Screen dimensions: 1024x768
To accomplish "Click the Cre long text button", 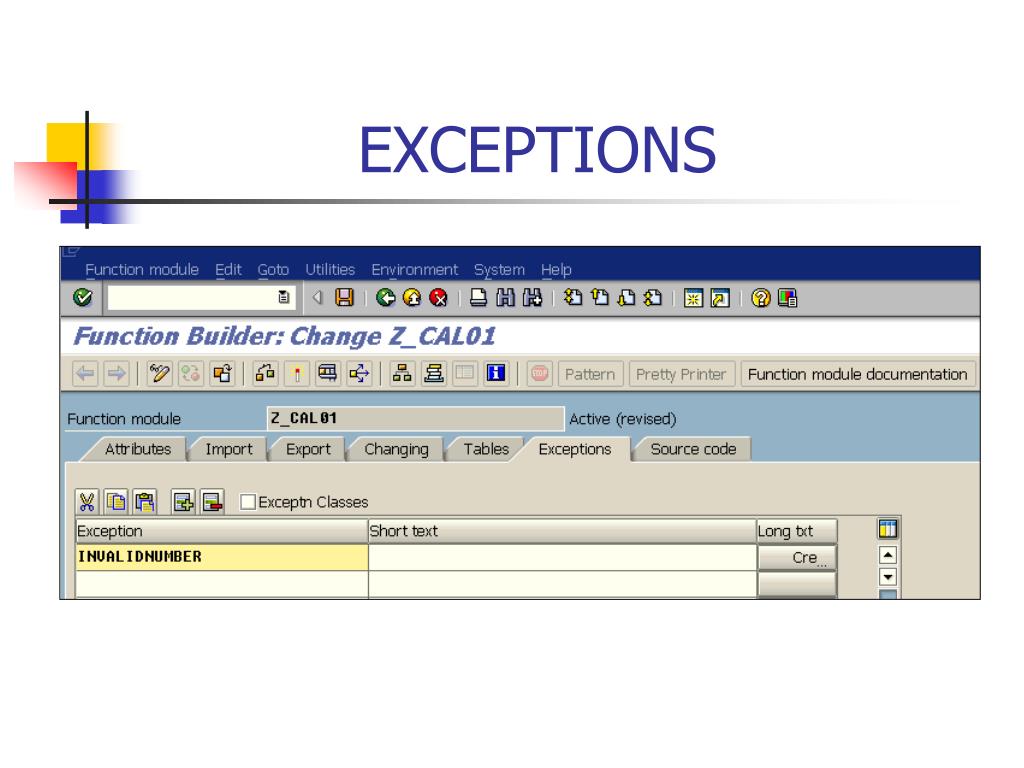I will [x=797, y=558].
